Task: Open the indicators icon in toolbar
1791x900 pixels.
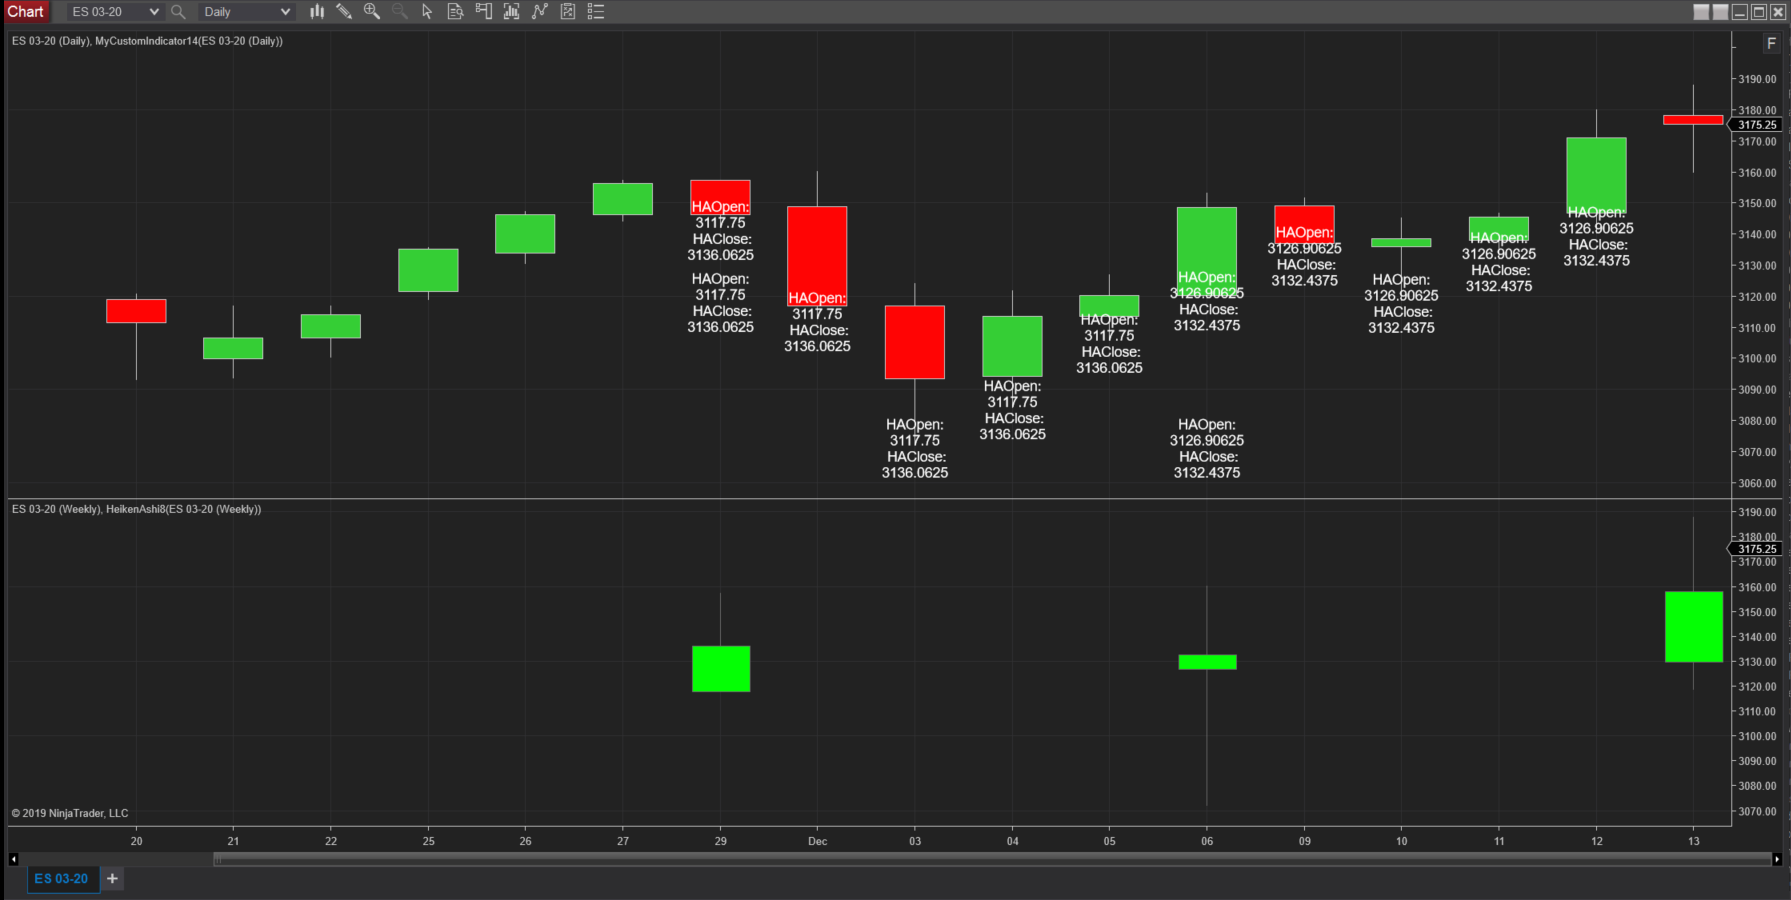Action: (511, 12)
